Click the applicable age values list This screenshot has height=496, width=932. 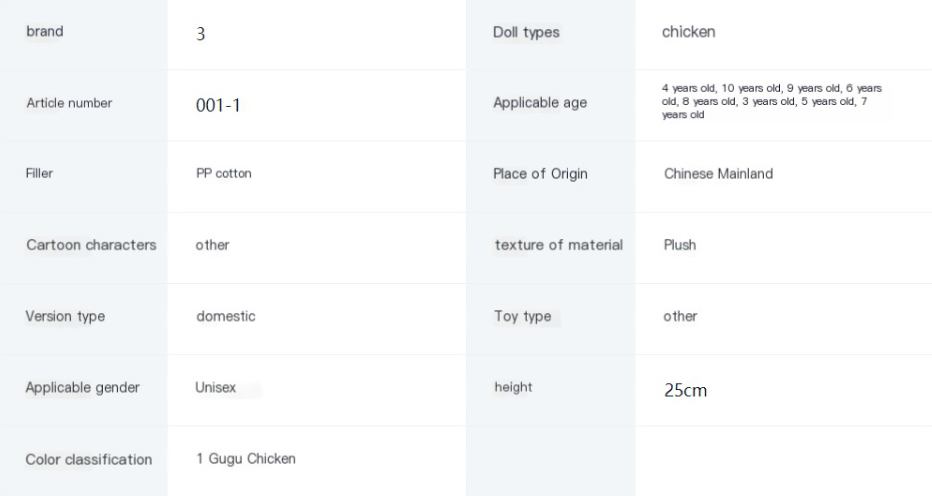[x=771, y=102]
